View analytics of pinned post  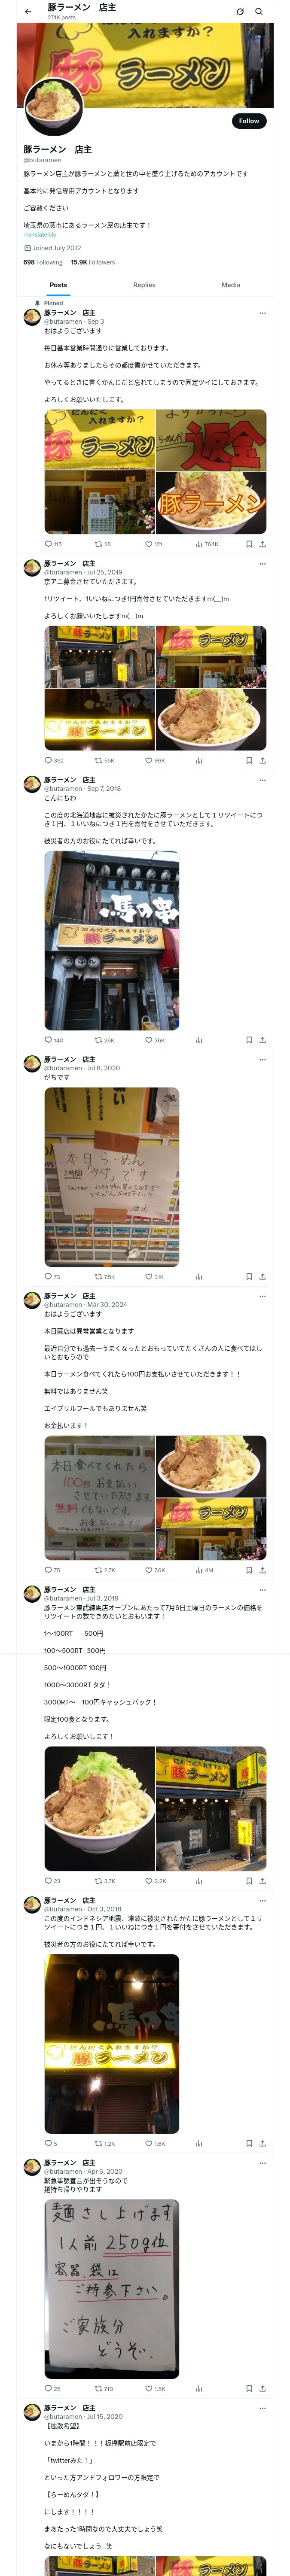[198, 544]
